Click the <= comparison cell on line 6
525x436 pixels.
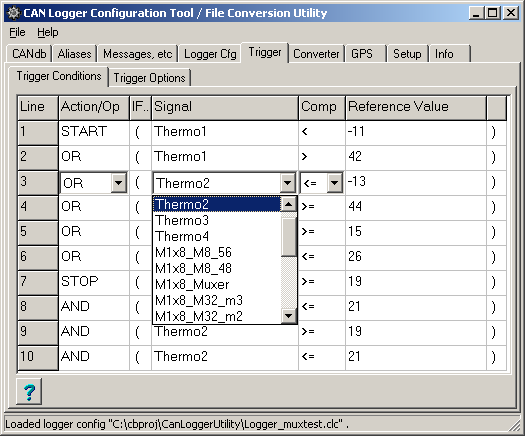pyautogui.click(x=321, y=258)
